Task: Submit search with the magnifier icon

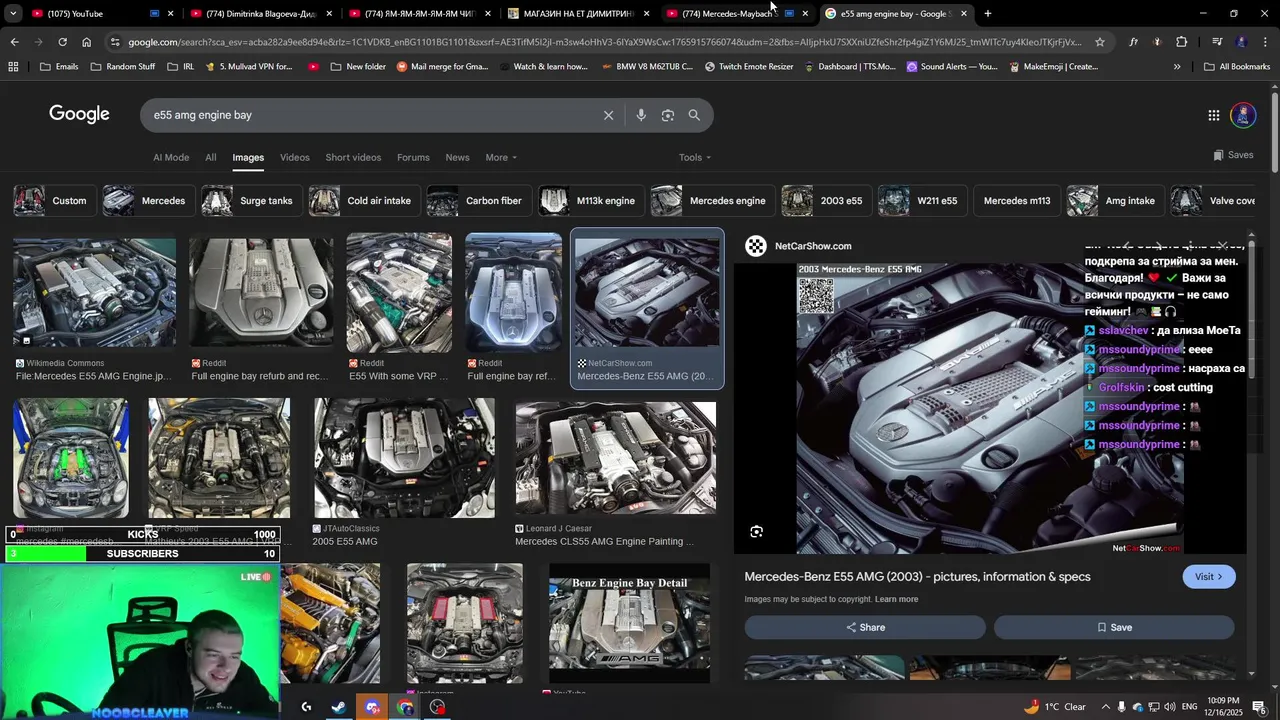Action: pyautogui.click(x=694, y=115)
